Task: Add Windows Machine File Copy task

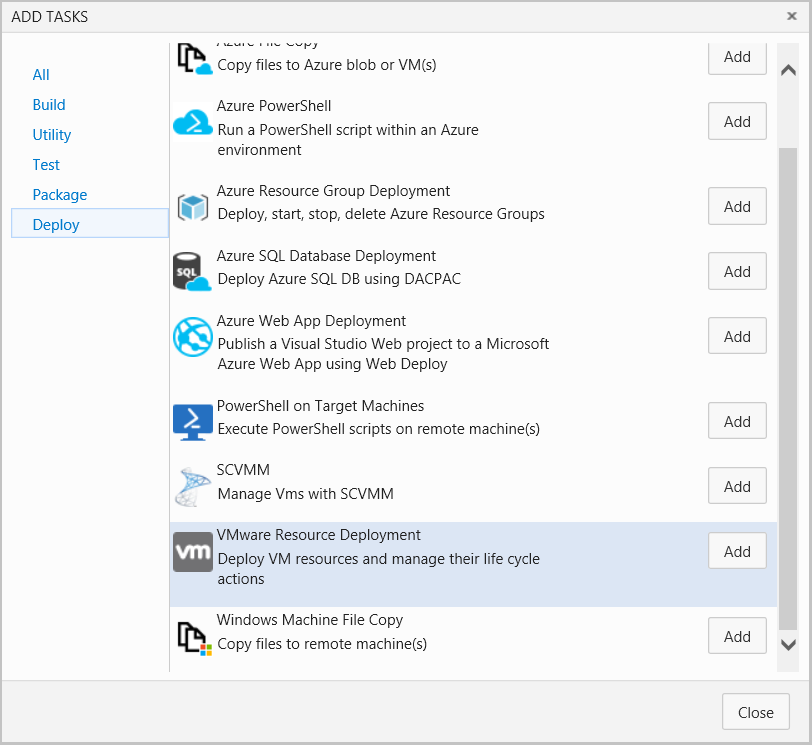Action: (x=737, y=636)
